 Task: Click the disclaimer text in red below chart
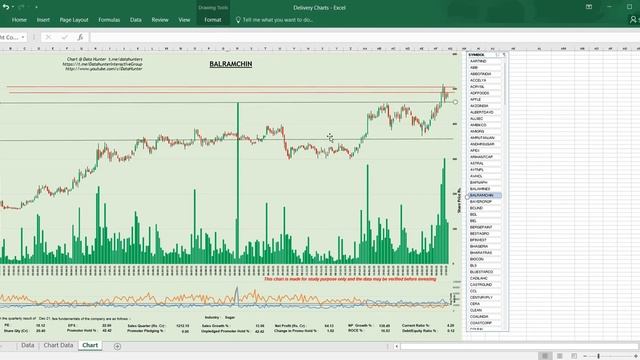[350, 279]
